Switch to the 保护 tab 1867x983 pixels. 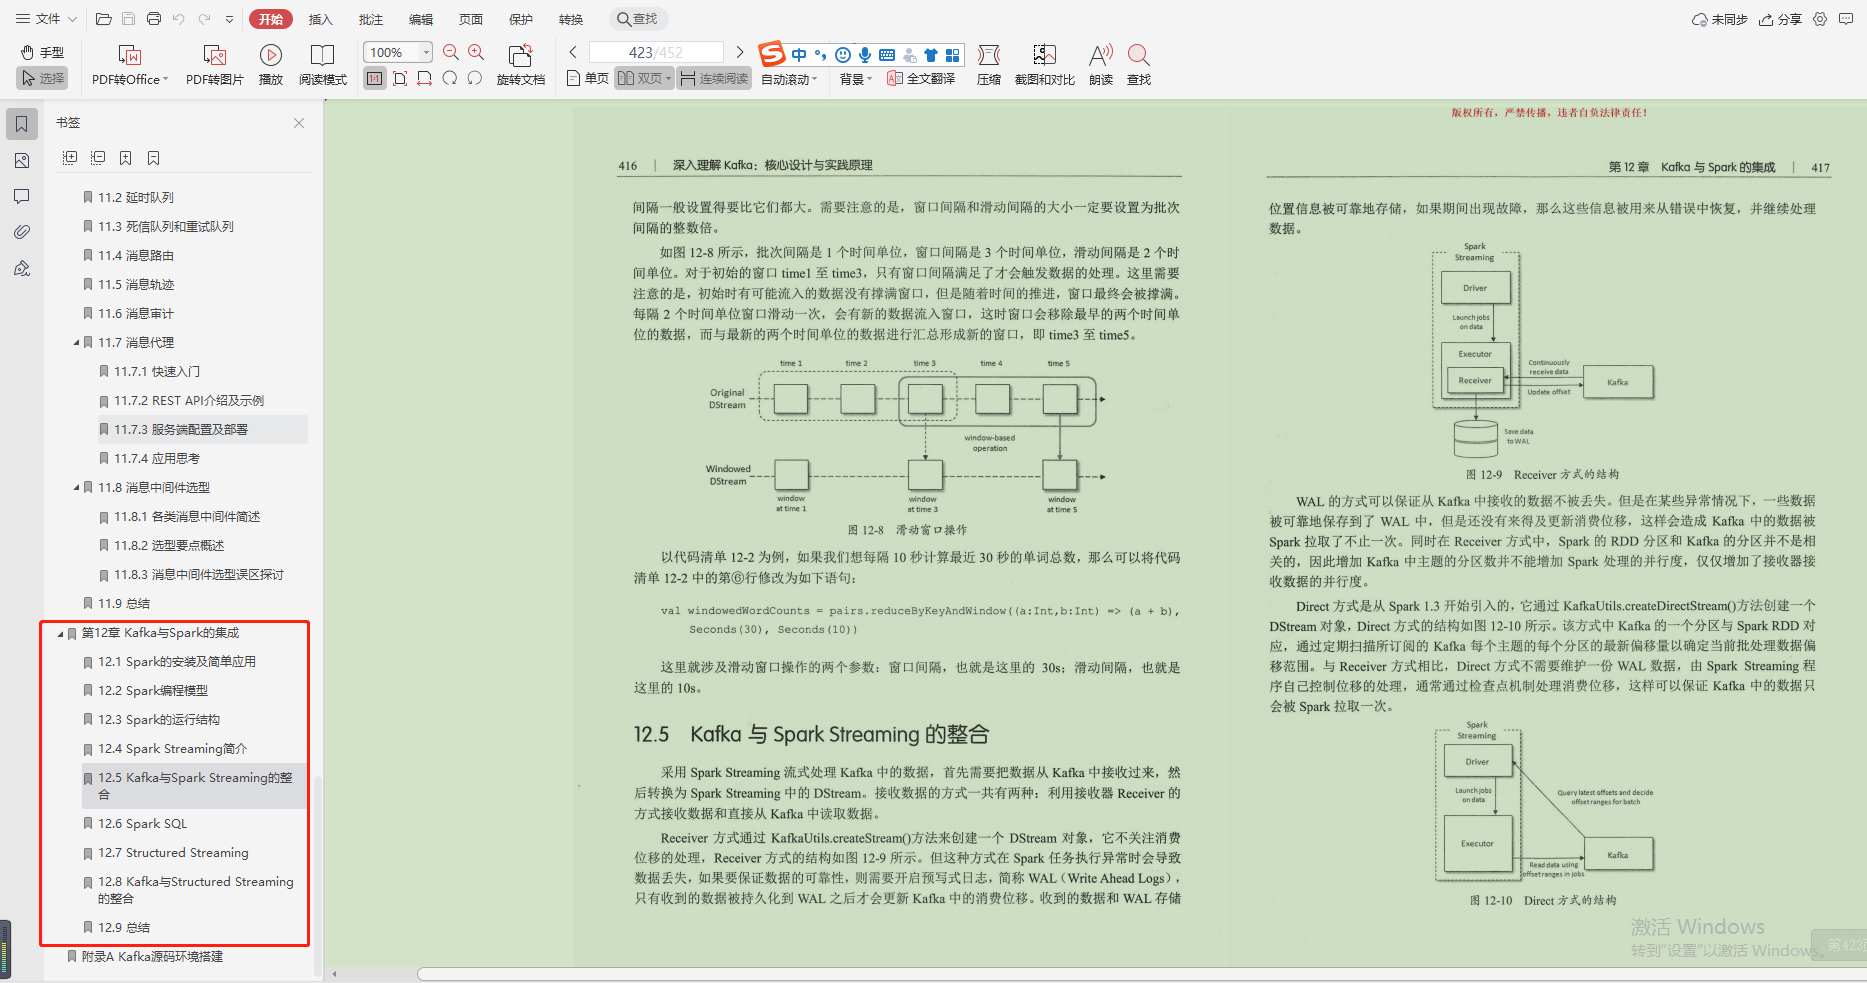click(x=521, y=19)
